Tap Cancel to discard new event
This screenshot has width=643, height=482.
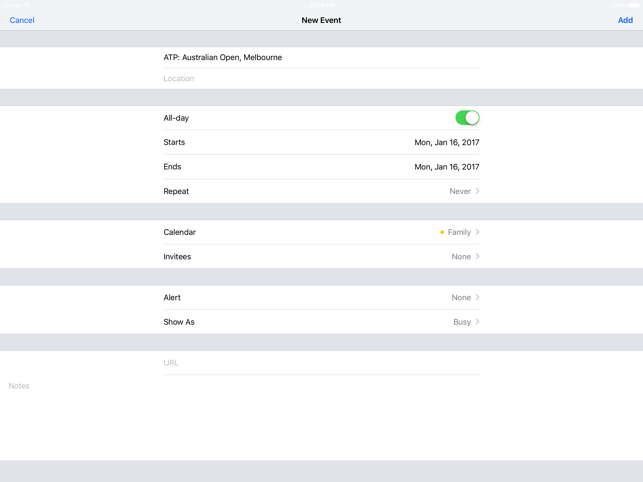[22, 20]
